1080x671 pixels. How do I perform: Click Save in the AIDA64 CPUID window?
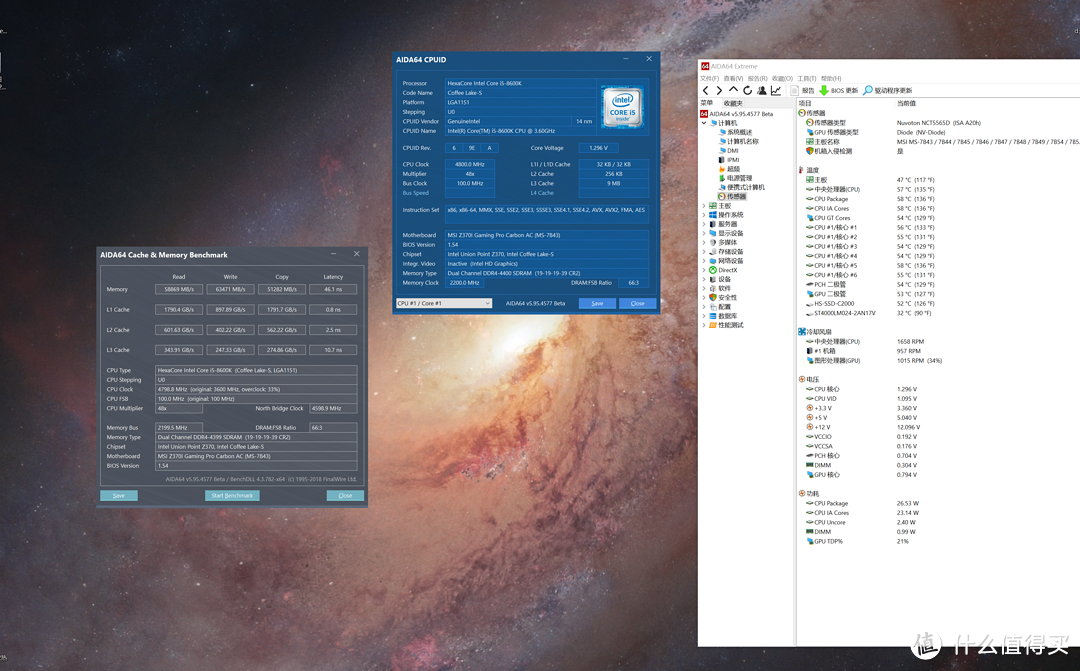pos(597,303)
